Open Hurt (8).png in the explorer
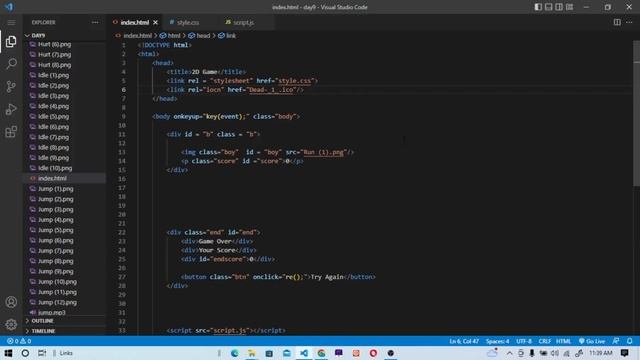 tap(54, 65)
